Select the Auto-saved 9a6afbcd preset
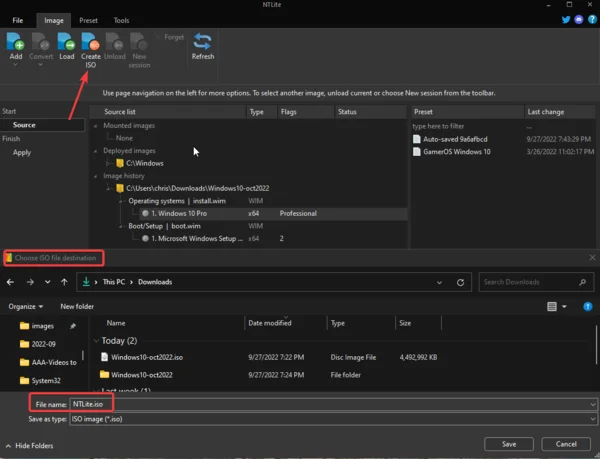The height and width of the screenshot is (459, 600). click(x=450, y=139)
